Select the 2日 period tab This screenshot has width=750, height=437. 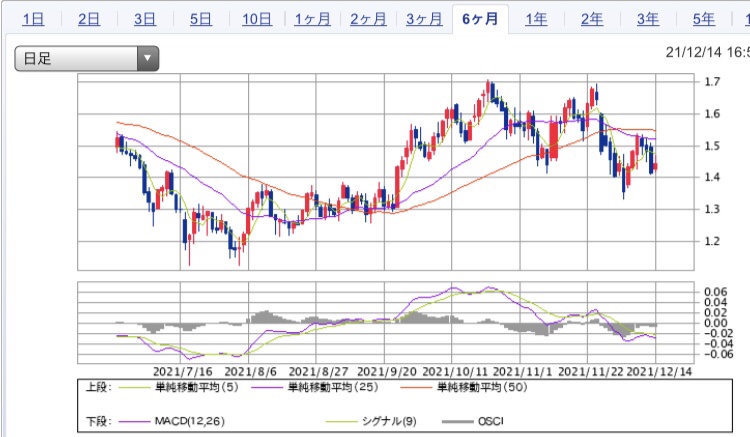coord(88,18)
